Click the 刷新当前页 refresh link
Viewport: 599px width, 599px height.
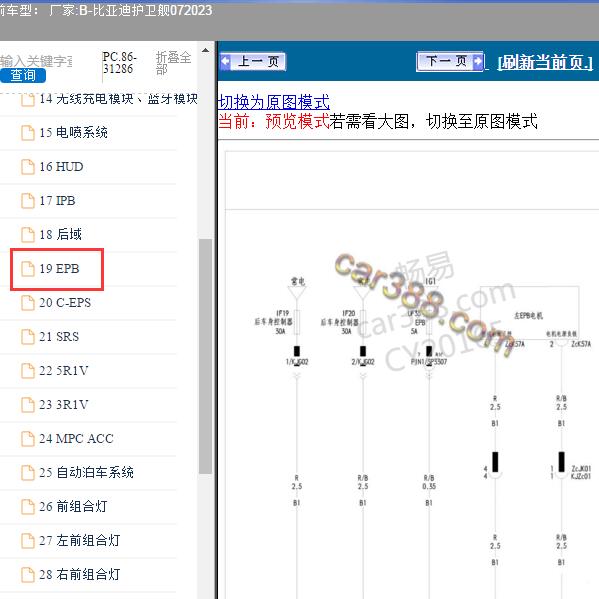tap(545, 62)
